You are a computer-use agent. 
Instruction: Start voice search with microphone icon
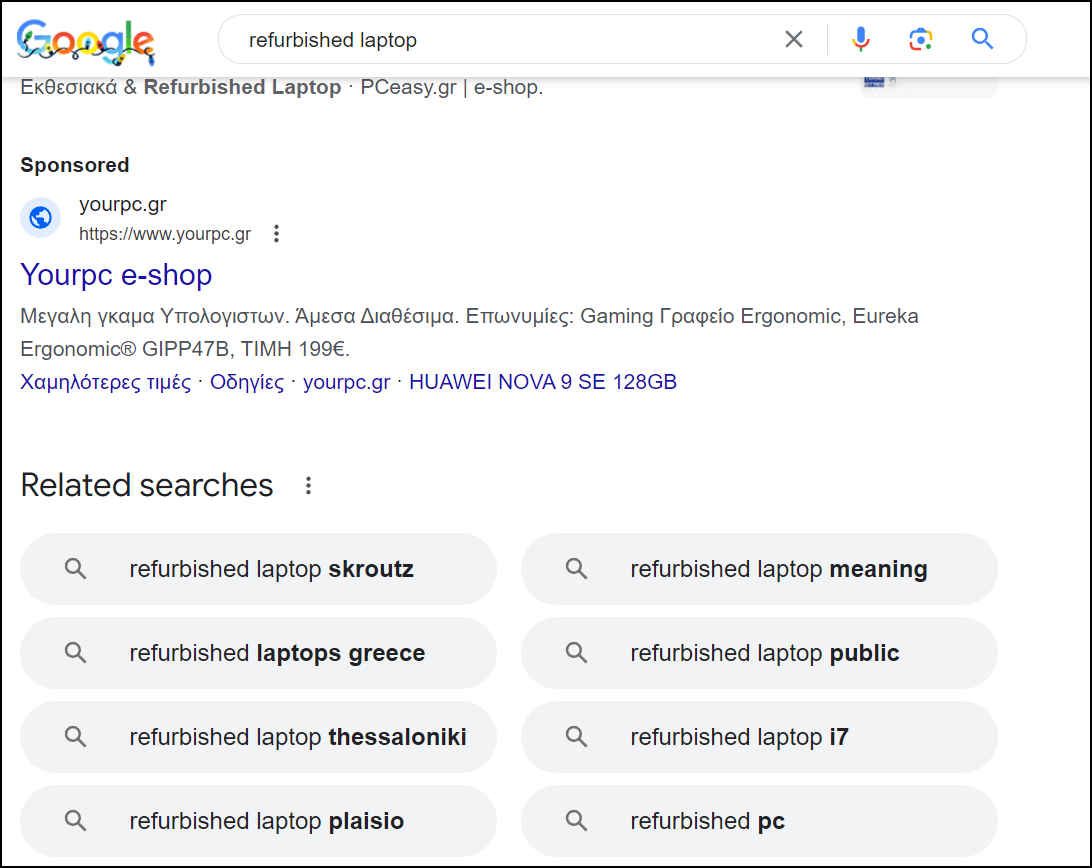861,39
